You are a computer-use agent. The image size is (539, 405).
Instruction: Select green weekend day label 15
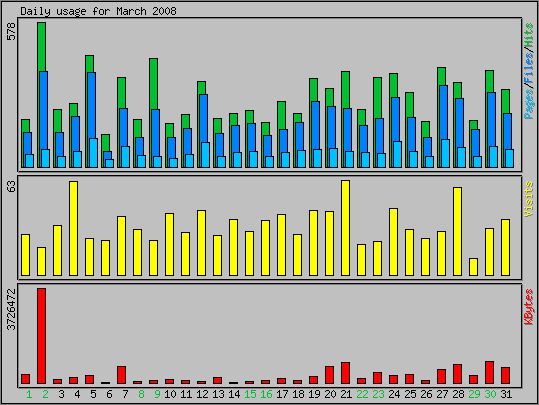(250, 394)
